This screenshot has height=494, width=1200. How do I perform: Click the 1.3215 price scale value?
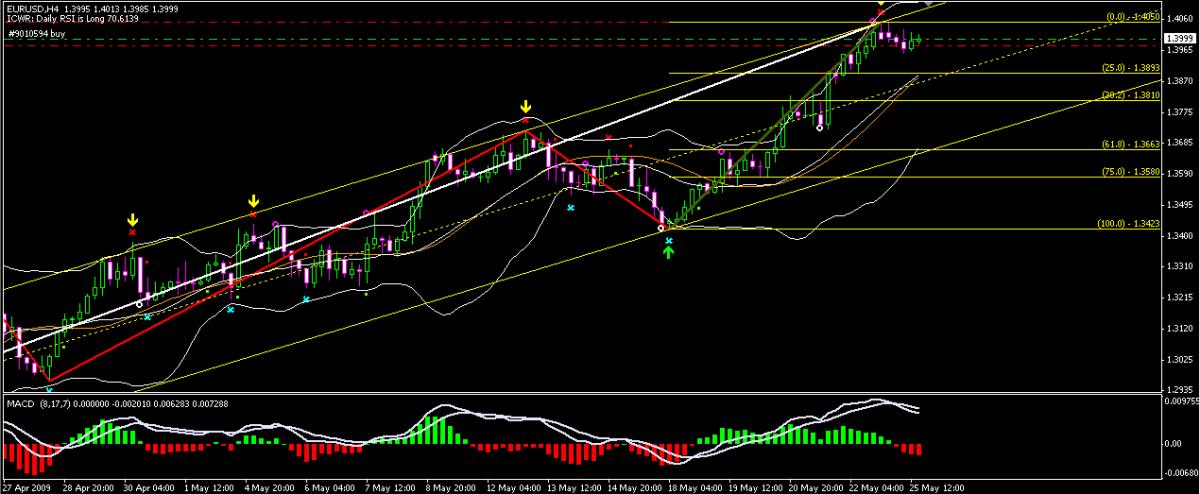click(x=1180, y=298)
